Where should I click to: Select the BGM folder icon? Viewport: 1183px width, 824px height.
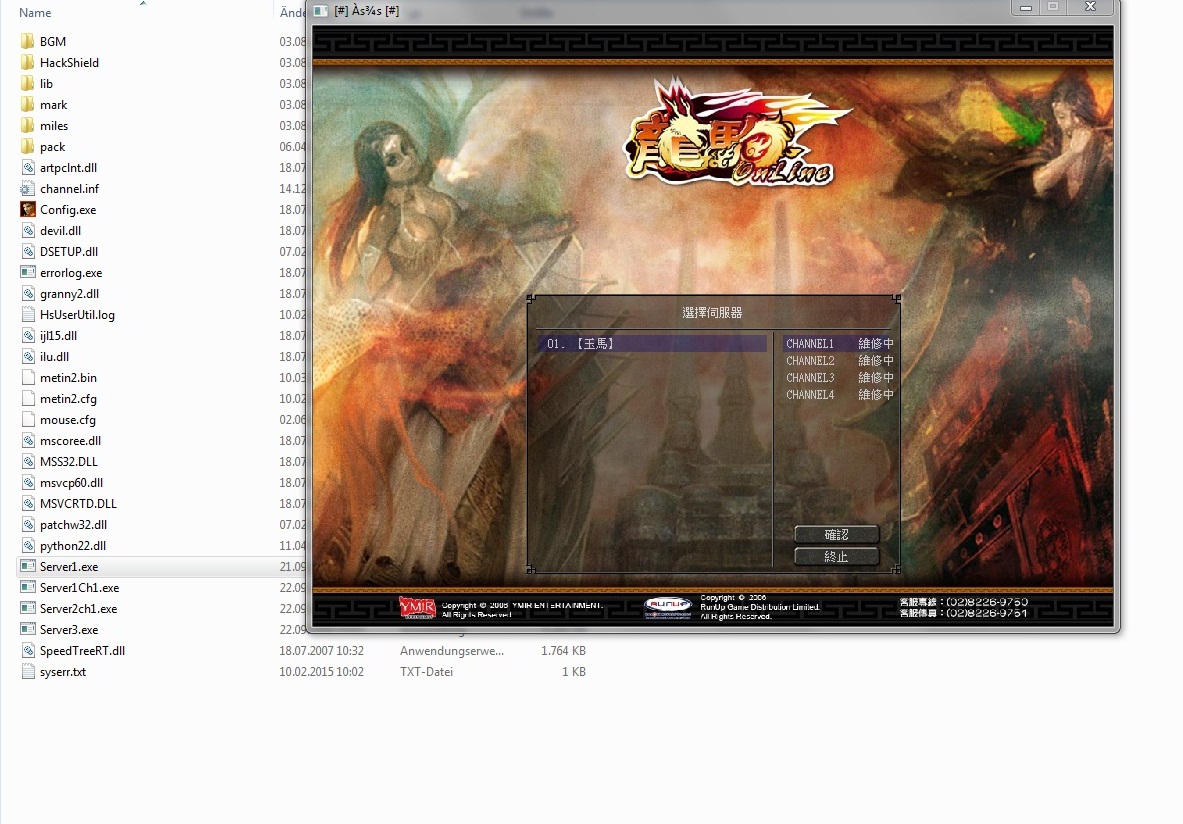(x=28, y=42)
